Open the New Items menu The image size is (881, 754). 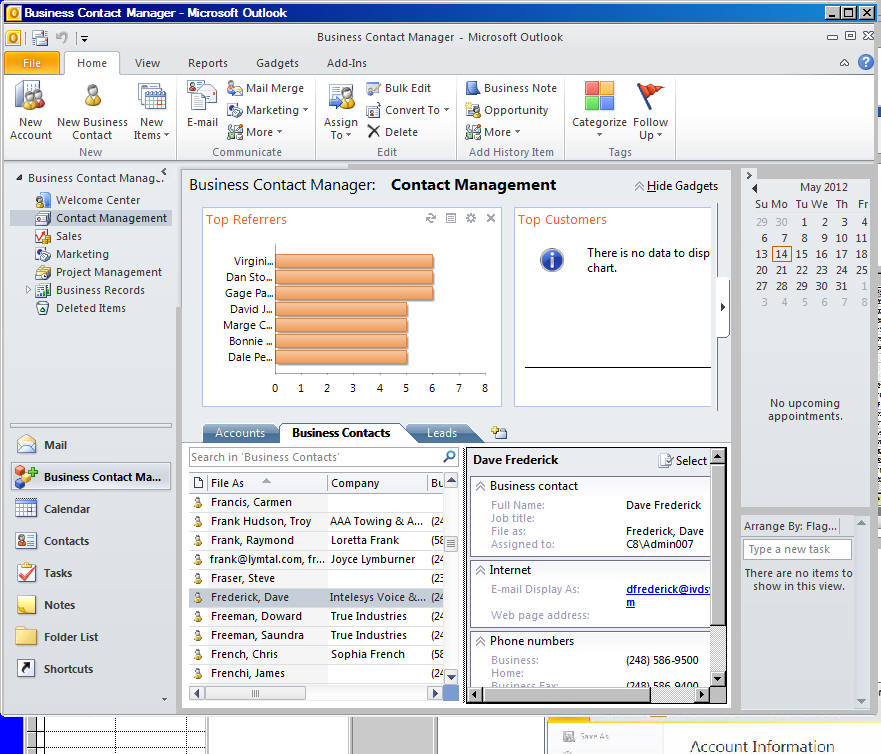coord(151,111)
